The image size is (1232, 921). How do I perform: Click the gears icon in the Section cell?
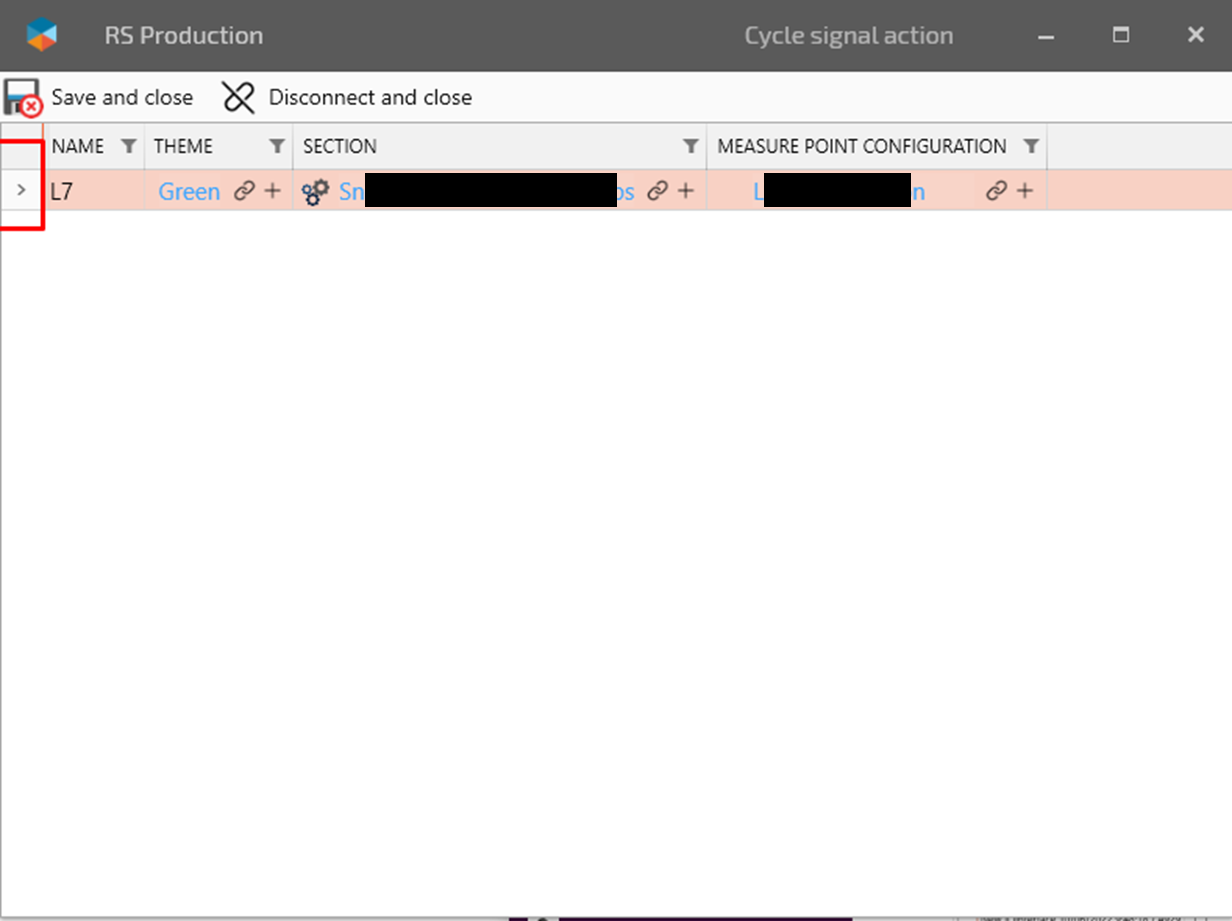pos(316,192)
